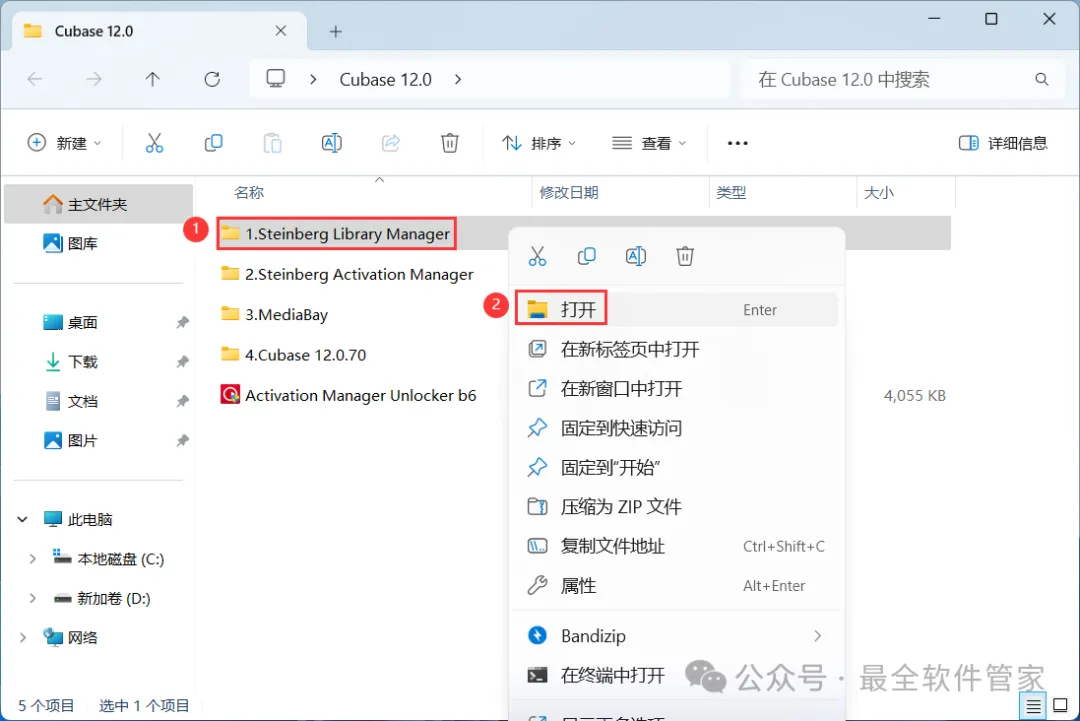Screen dimensions: 1080x721
Task: Open the 新建 (New) dropdown
Action: point(64,143)
